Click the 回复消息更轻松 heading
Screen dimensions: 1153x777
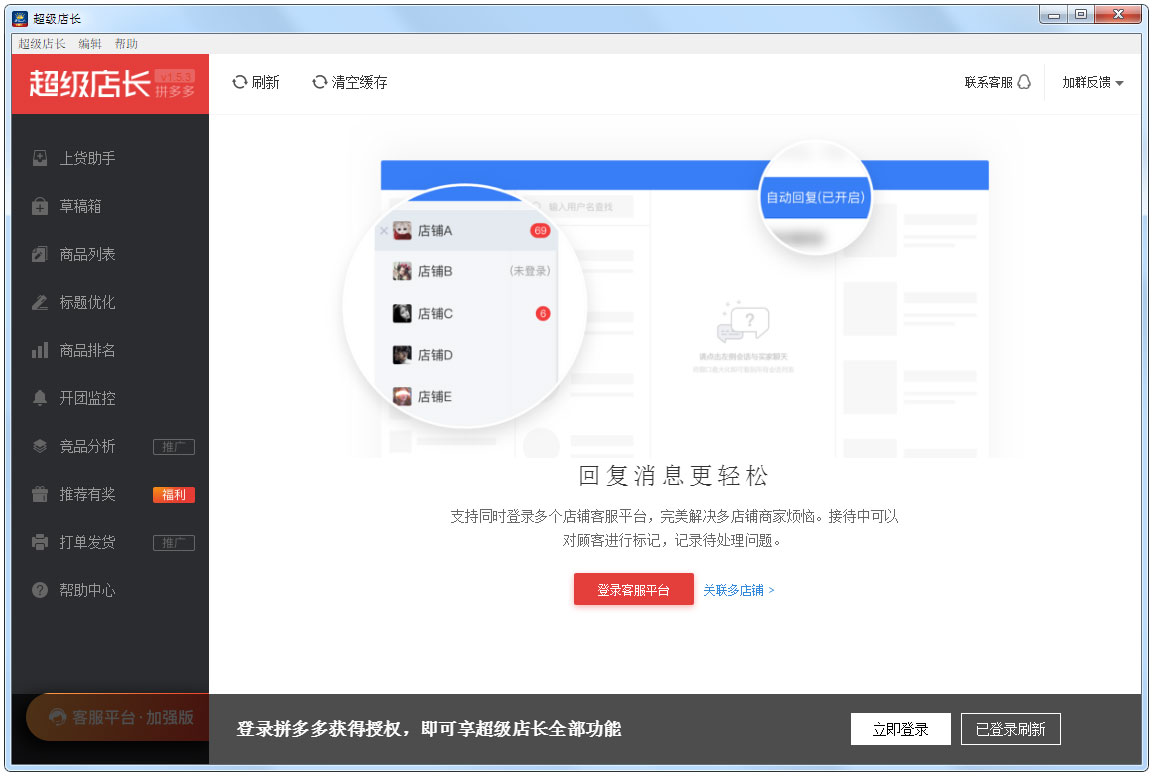(x=674, y=476)
